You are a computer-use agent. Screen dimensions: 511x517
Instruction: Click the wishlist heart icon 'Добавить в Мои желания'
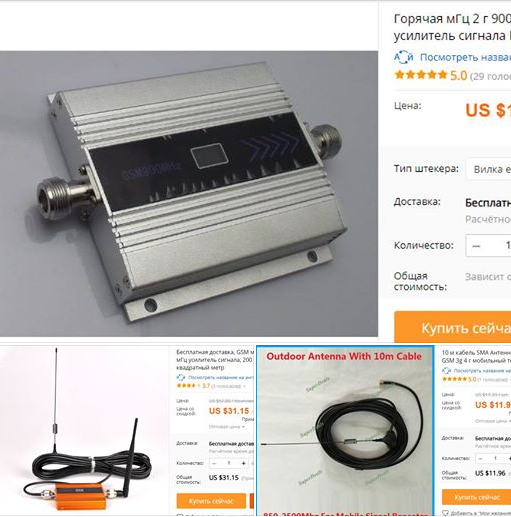[445, 513]
